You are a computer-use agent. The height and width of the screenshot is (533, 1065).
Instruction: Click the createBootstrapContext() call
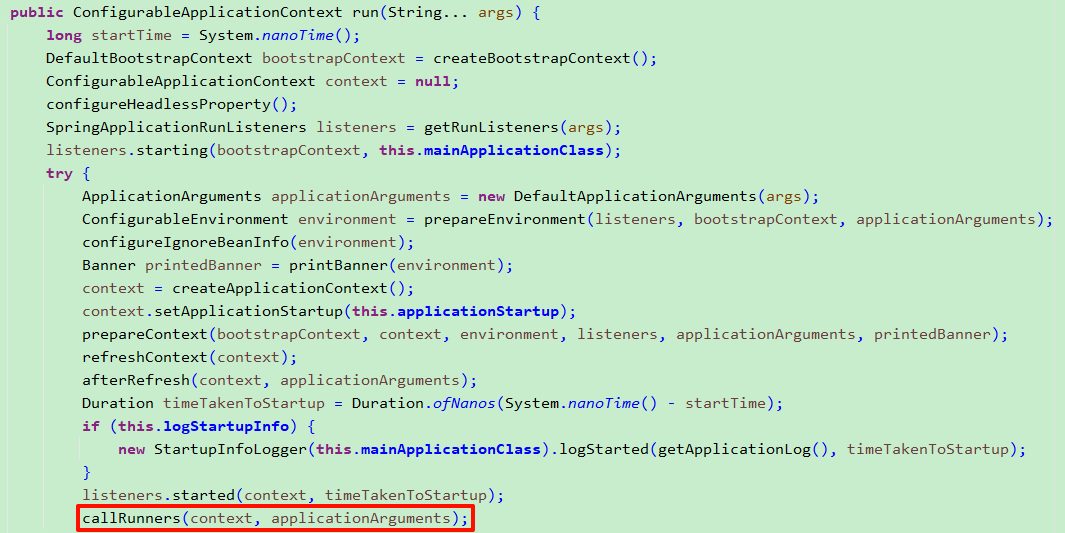coord(541,58)
